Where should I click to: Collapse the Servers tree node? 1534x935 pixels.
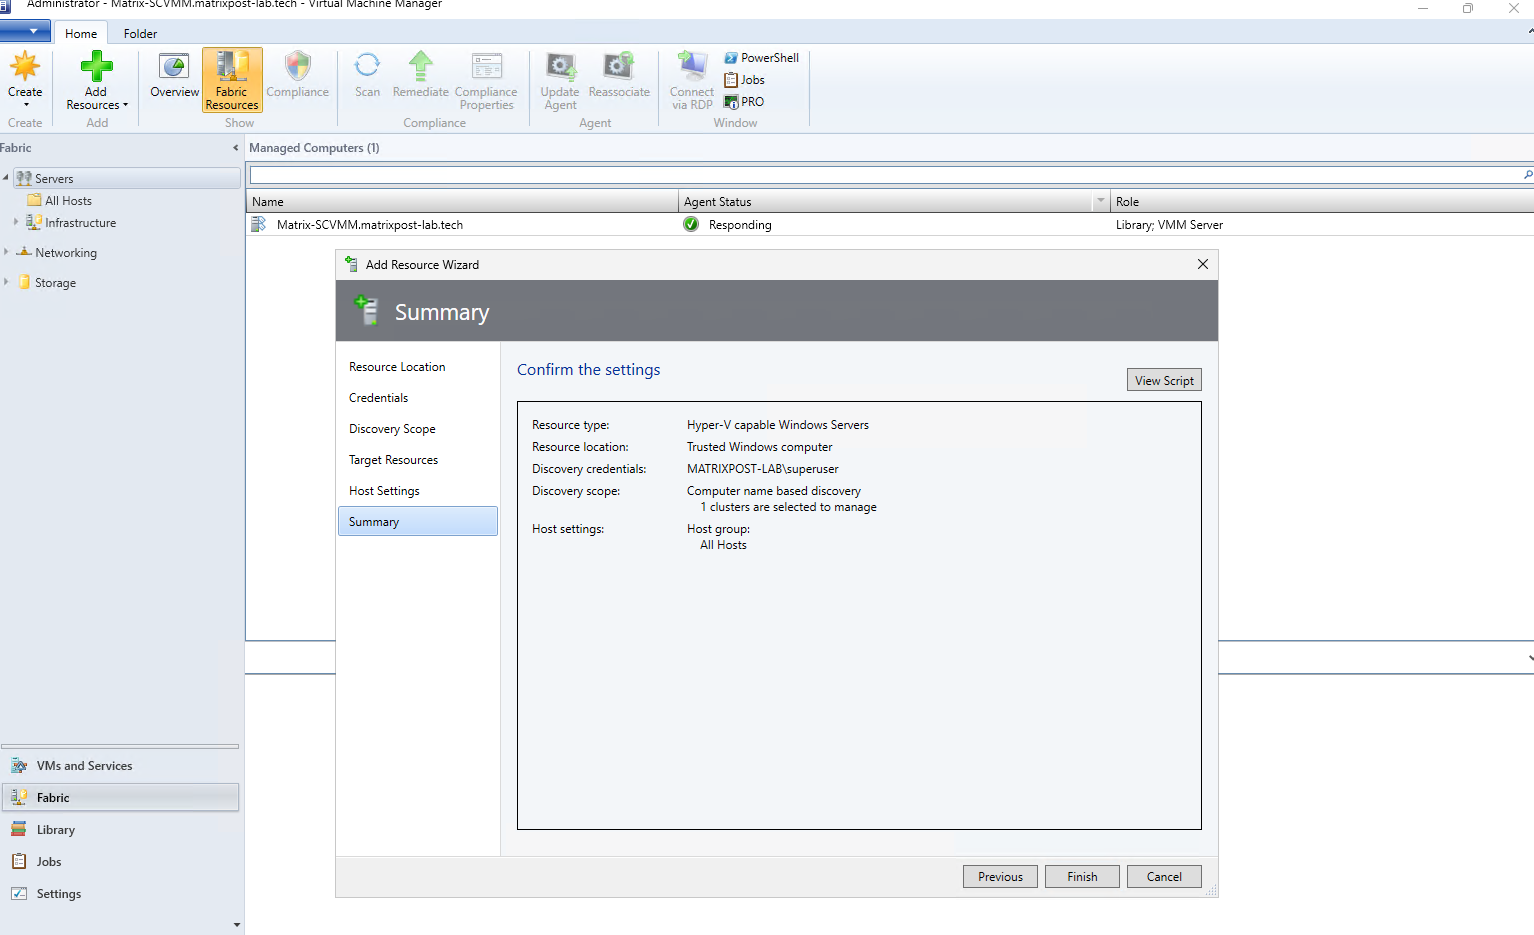point(6,178)
